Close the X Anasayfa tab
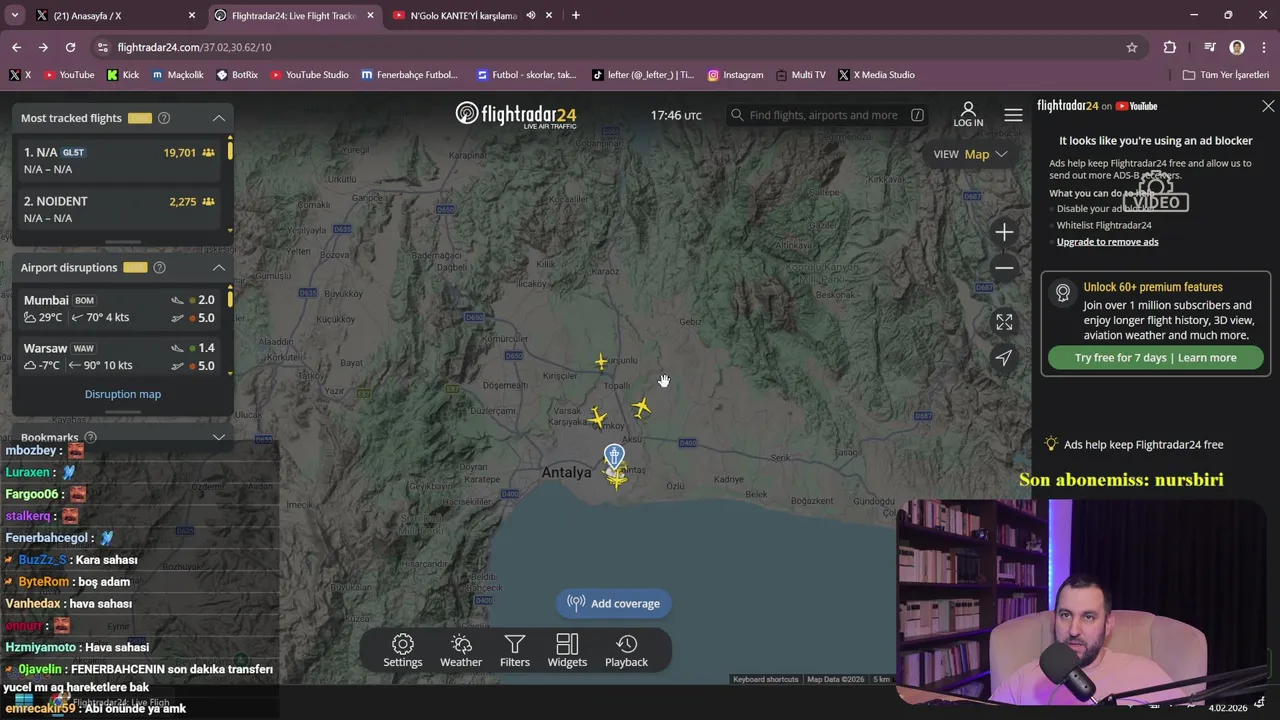This screenshot has width=1280, height=720. 192,15
